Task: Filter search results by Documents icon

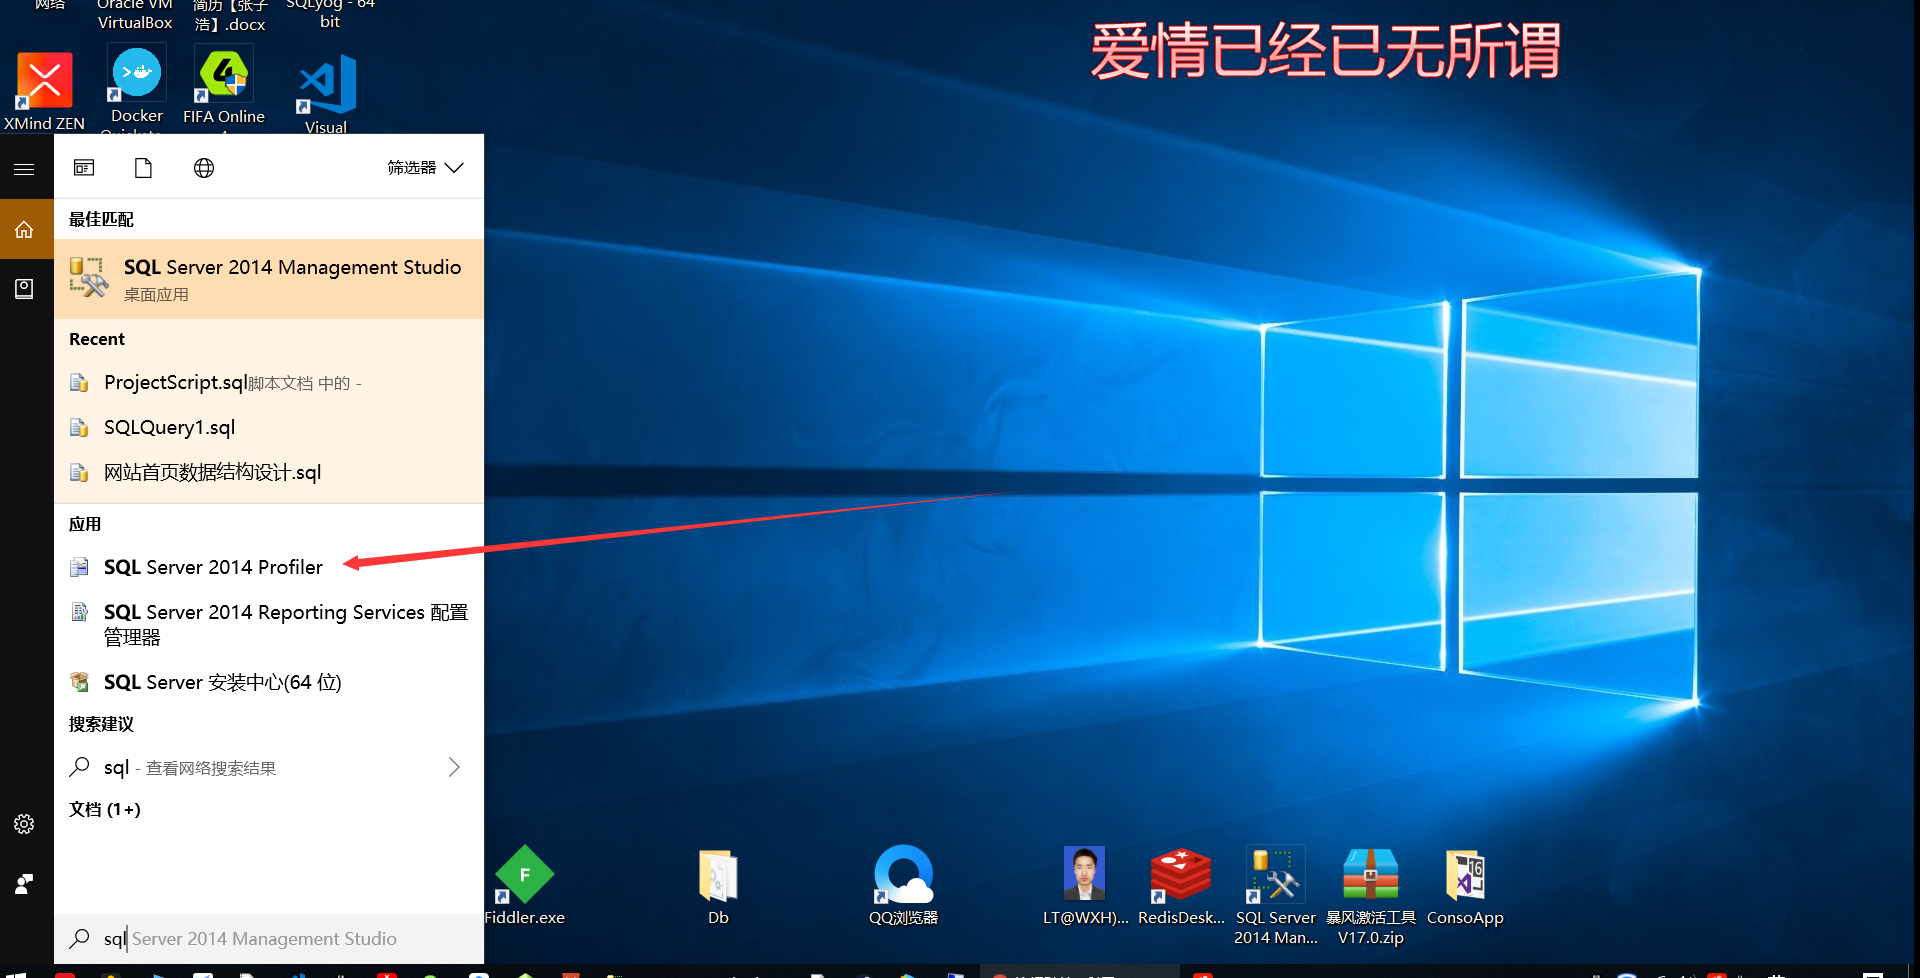Action: point(143,168)
